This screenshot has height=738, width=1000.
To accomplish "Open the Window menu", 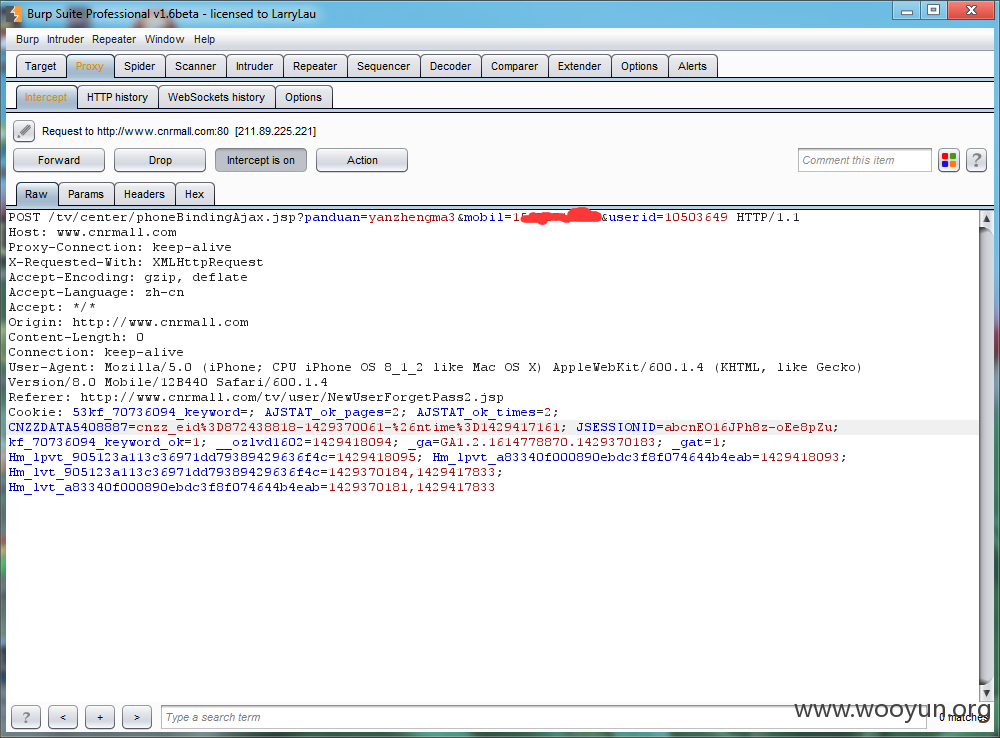I will pyautogui.click(x=165, y=39).
